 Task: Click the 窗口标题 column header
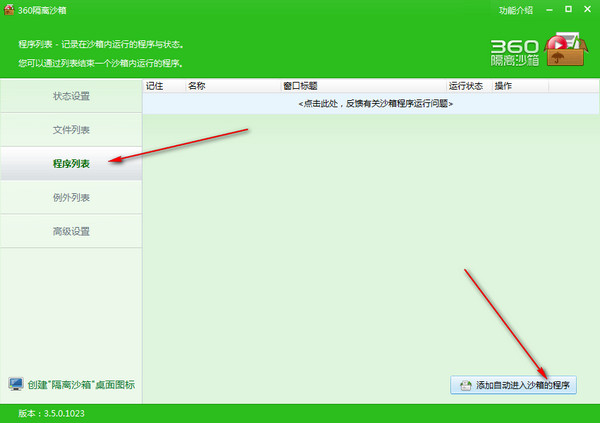[300, 86]
